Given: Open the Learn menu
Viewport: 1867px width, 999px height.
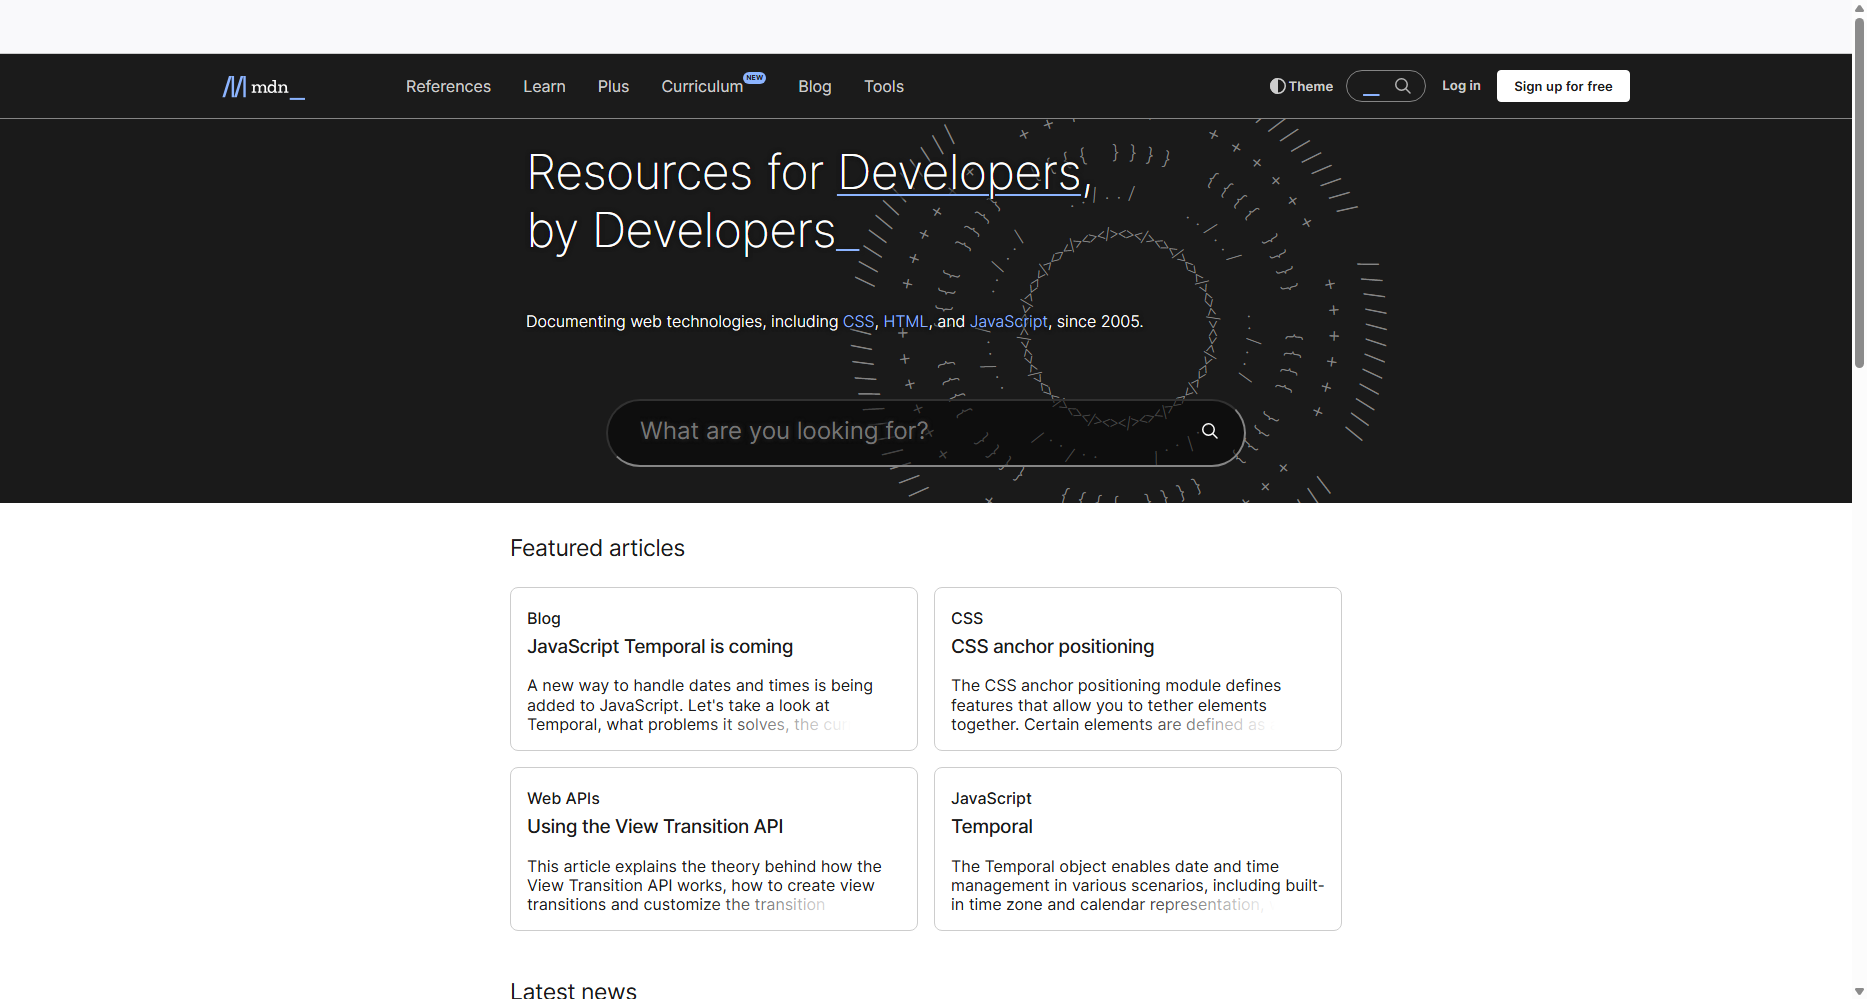Looking at the screenshot, I should 544,86.
